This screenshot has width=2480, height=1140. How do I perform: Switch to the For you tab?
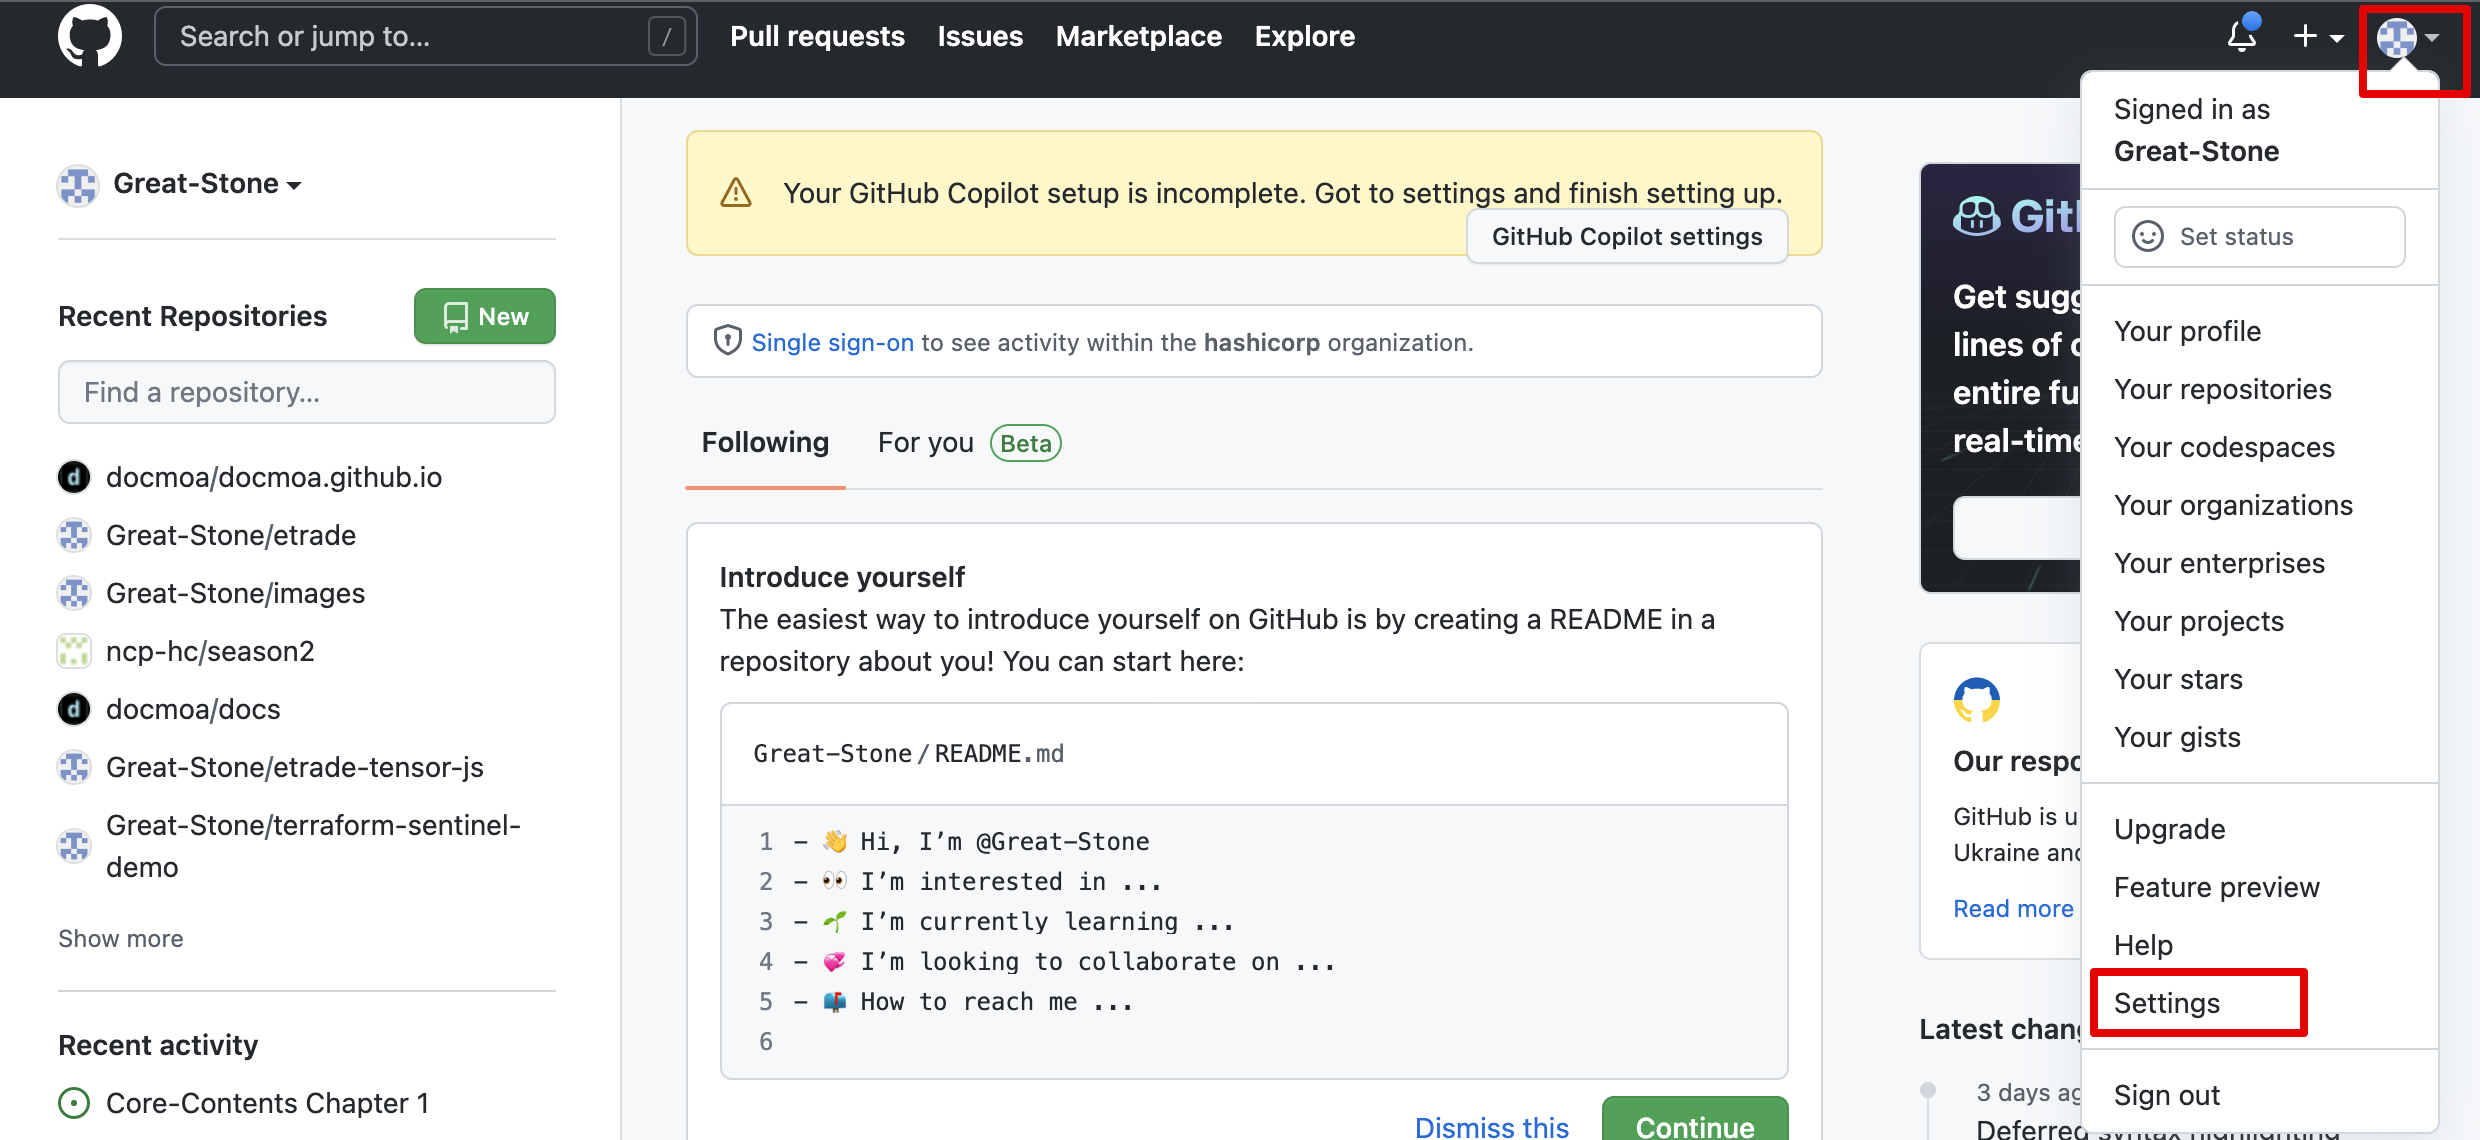(925, 442)
